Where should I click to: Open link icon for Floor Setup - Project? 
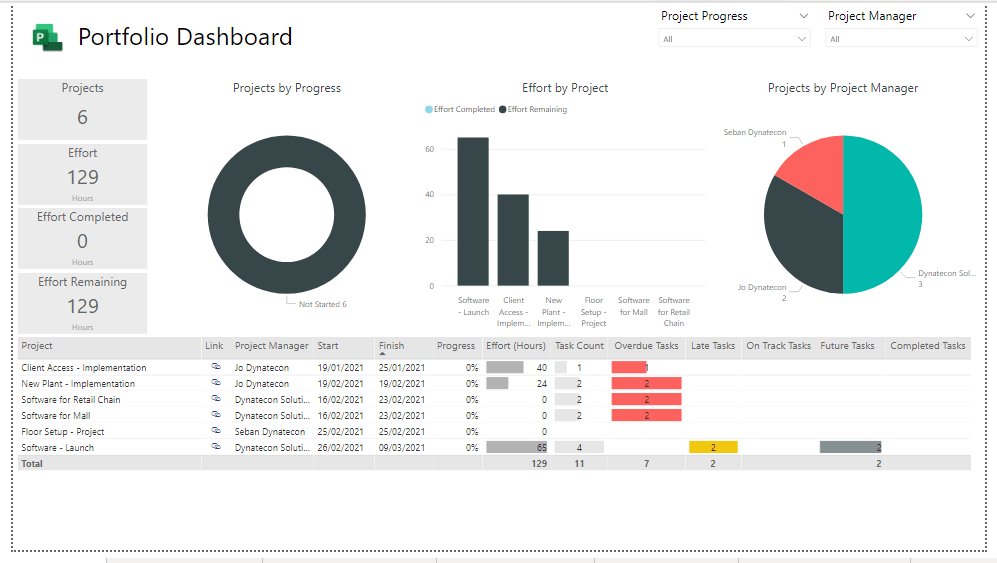[215, 432]
